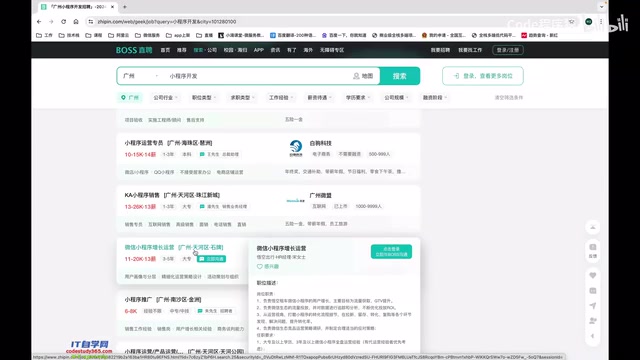640x360 pixels.
Task: Click the 我要招聘 link
Action: (x=440, y=50)
